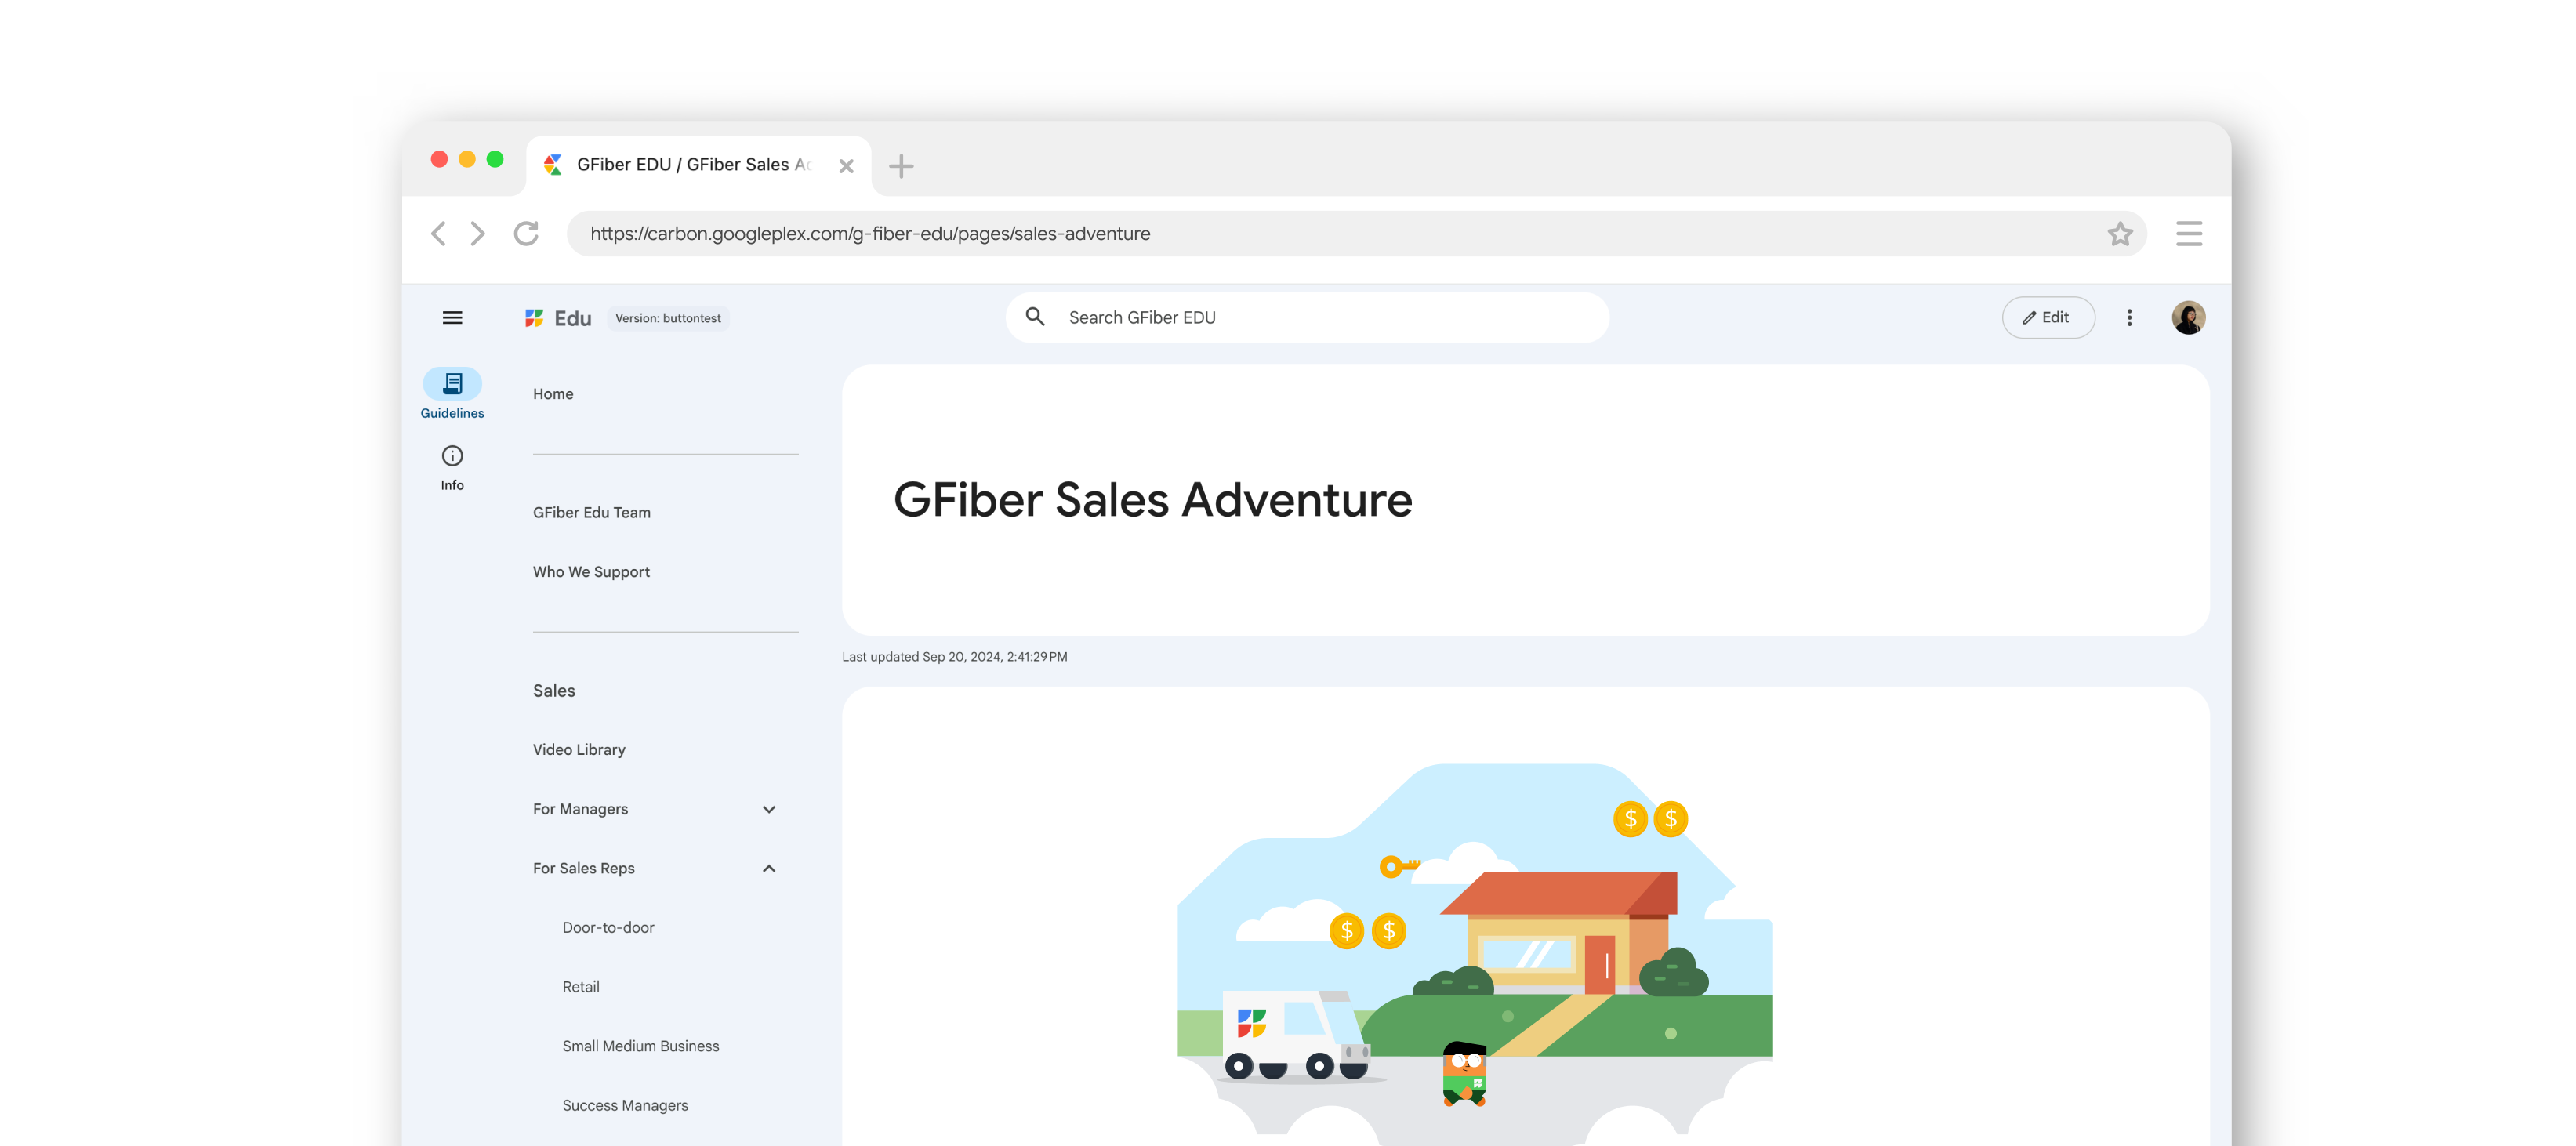Open Retail page
Screen dimensions: 2576x1146
pos(581,986)
